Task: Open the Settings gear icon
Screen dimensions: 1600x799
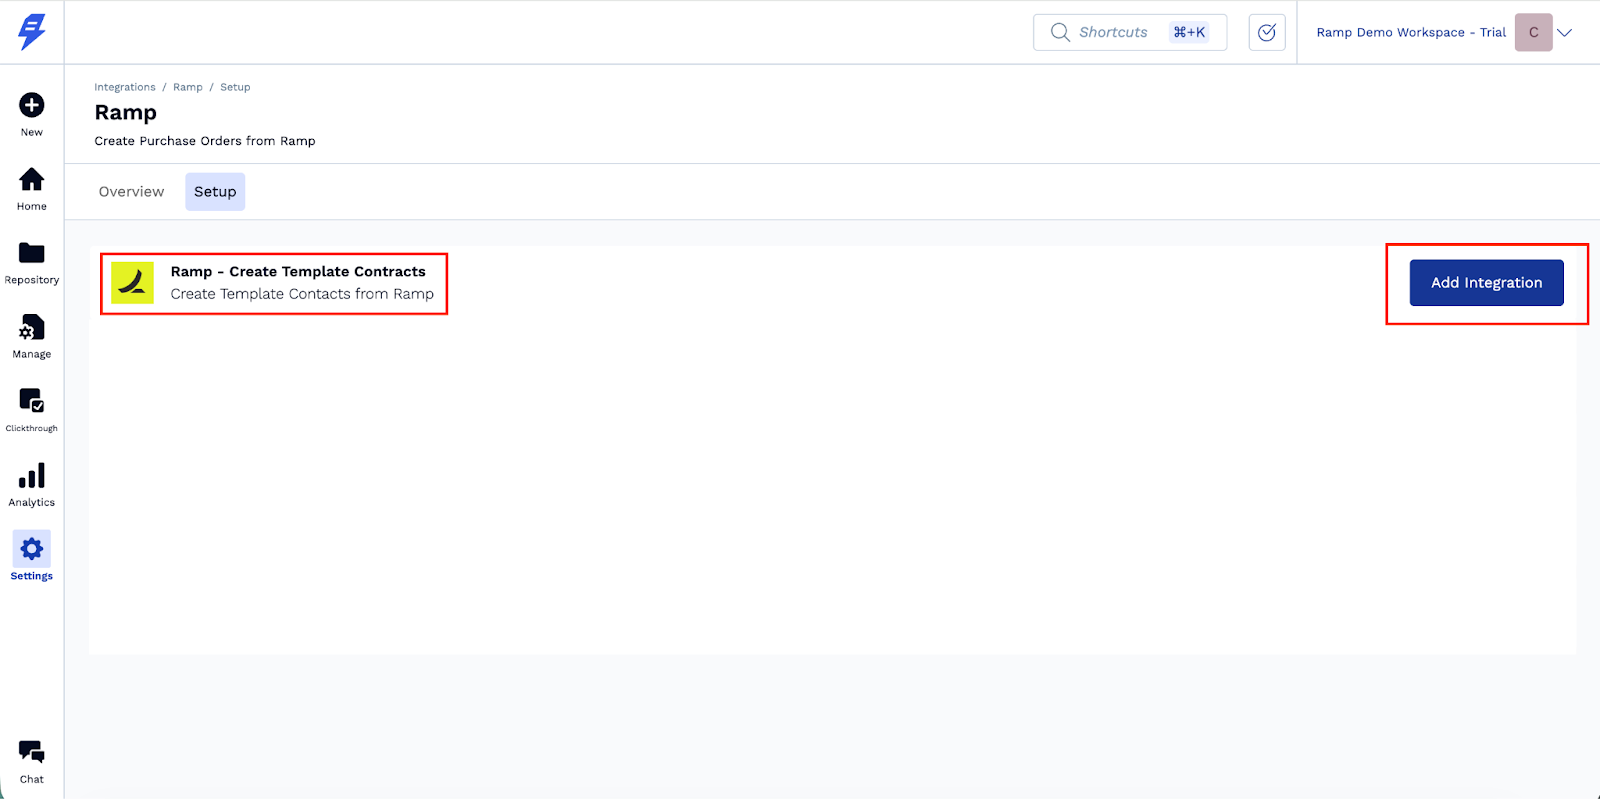Action: pyautogui.click(x=32, y=549)
